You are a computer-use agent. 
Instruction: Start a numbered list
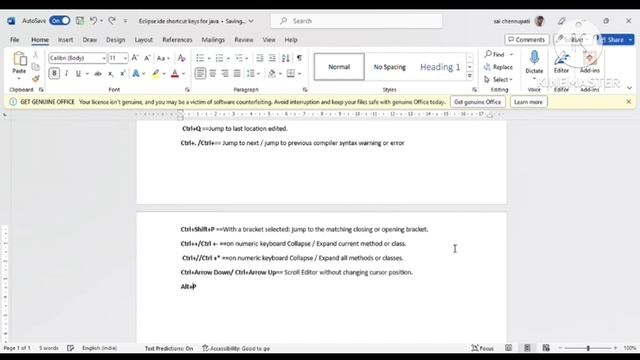click(220, 58)
